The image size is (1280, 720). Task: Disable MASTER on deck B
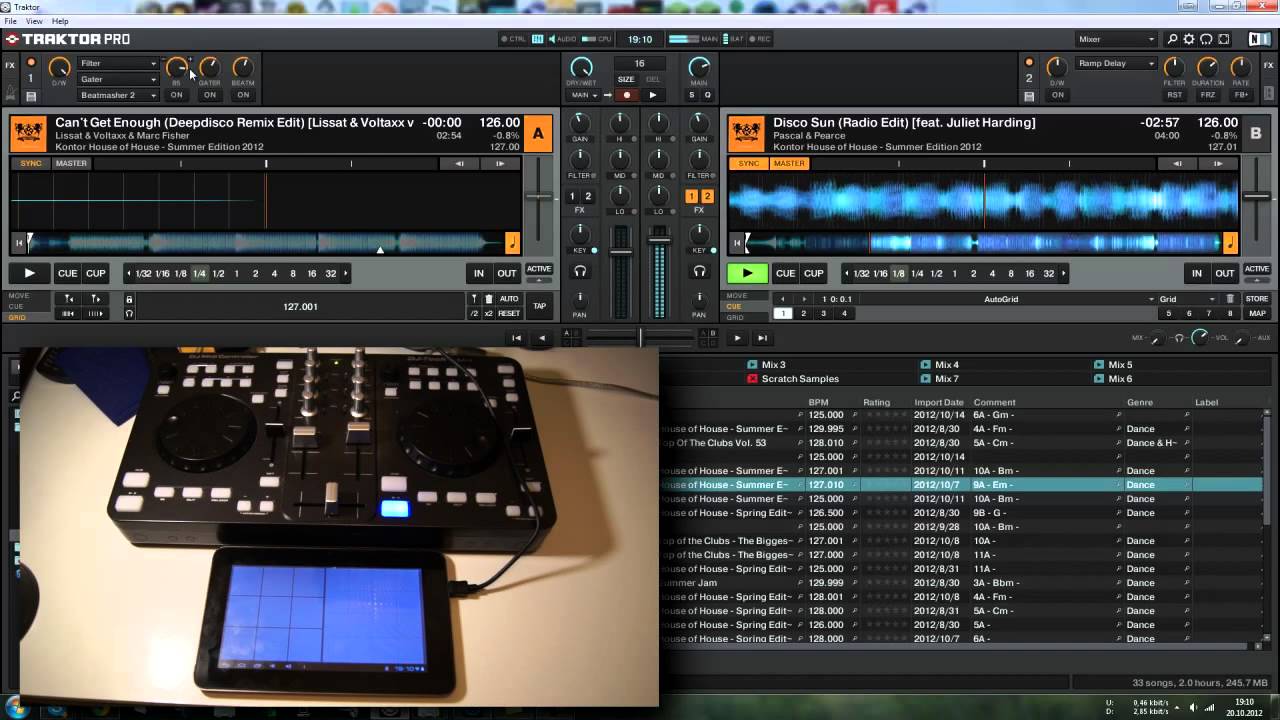[789, 163]
